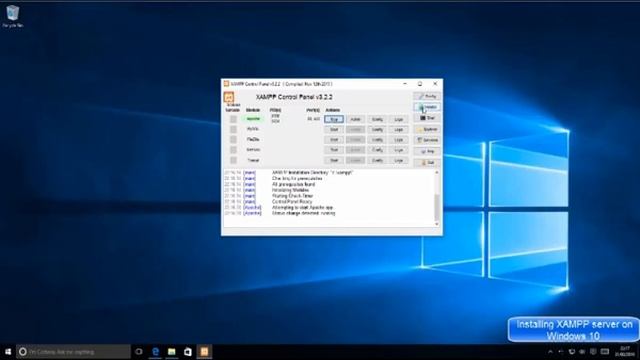This screenshot has width=640, height=360.
Task: Toggle the Apache service checkbox
Action: tap(233, 119)
